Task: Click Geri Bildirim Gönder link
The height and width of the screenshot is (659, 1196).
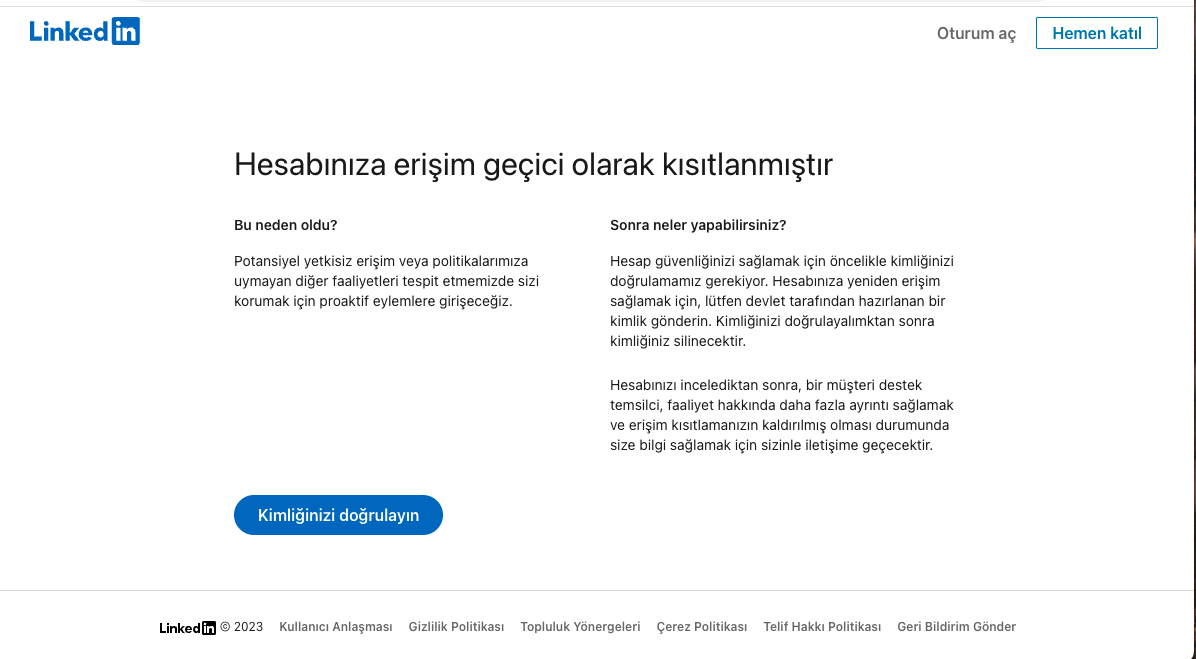Action: click(x=956, y=627)
